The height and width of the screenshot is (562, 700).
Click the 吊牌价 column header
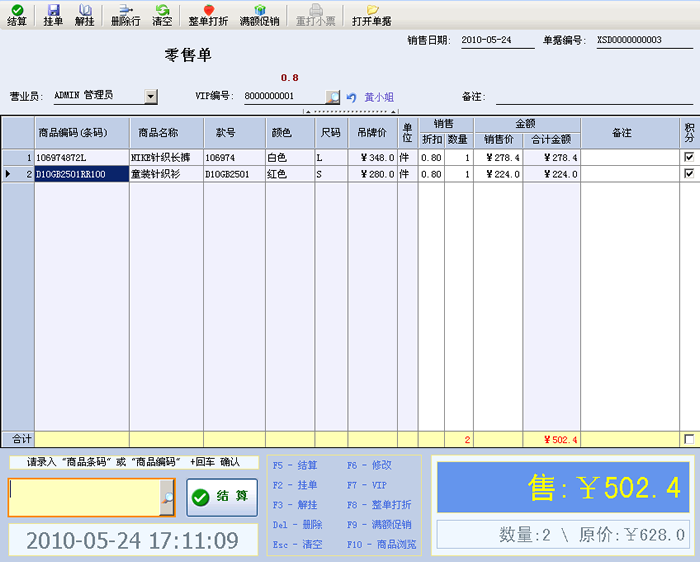(x=373, y=133)
